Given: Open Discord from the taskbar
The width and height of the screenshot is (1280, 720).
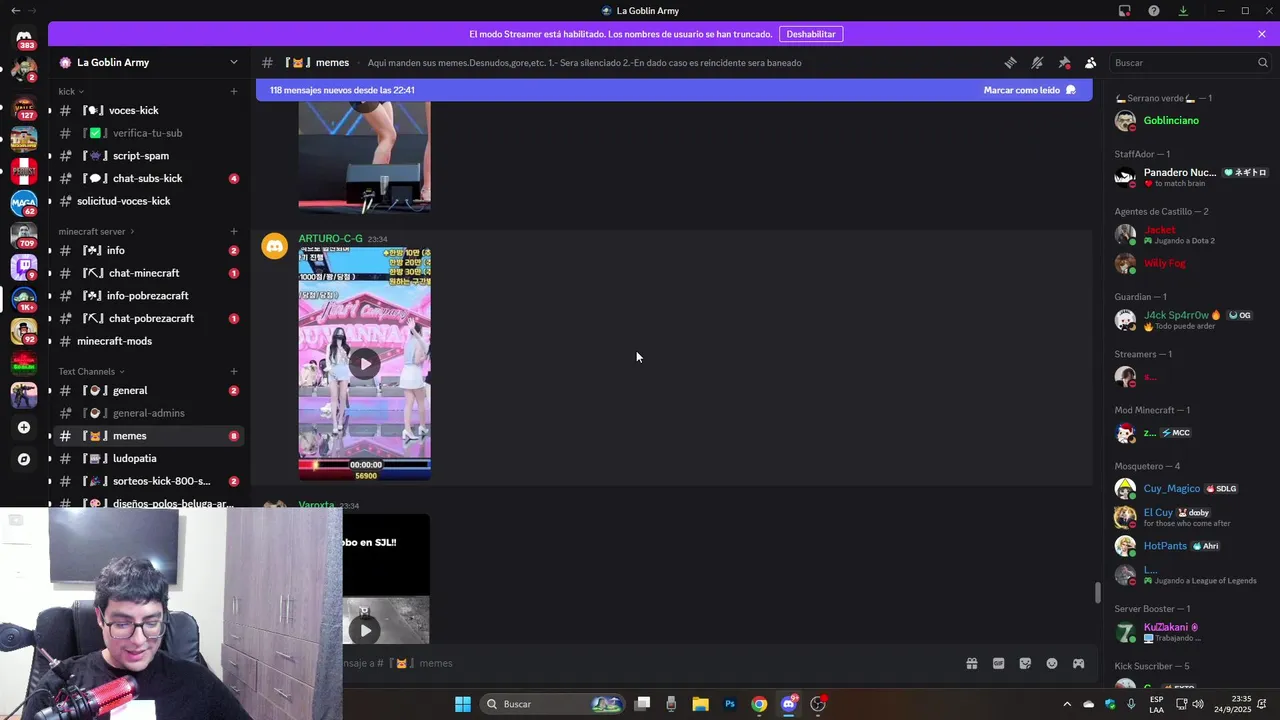Looking at the screenshot, I should tap(789, 704).
